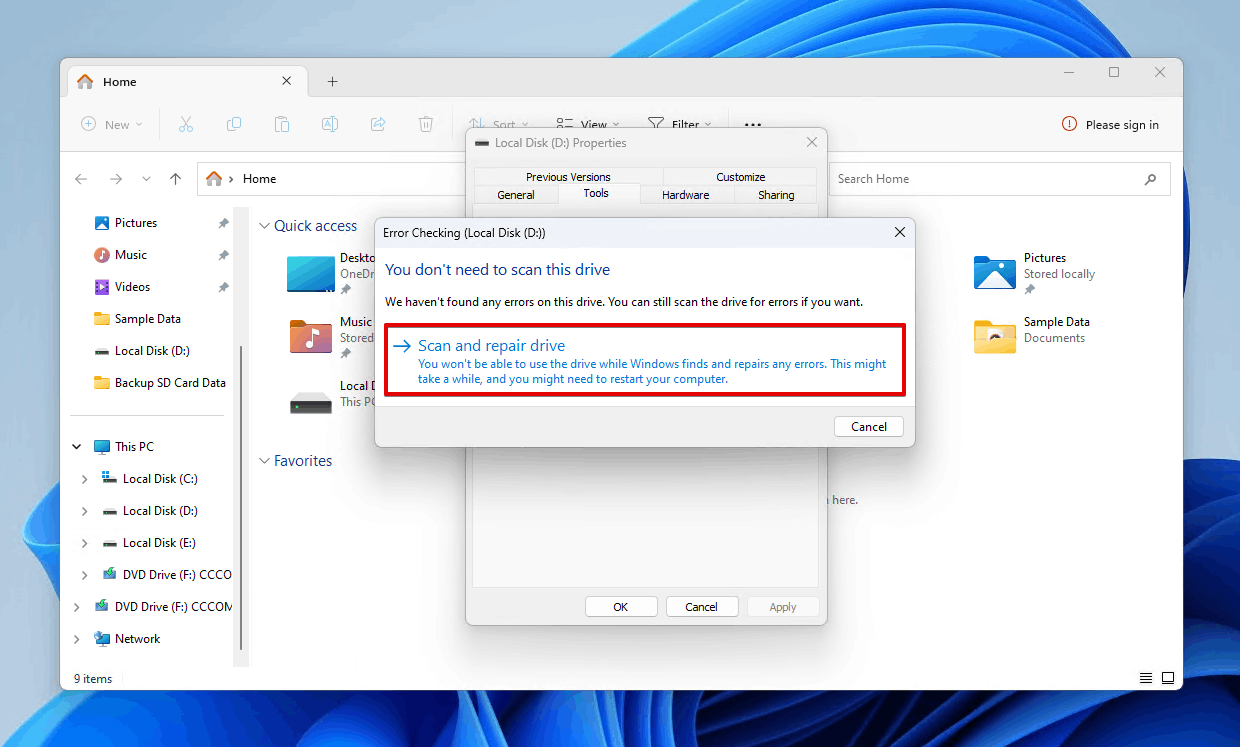Open recent locations chevron dropdown
Screen dimensions: 1240x747
(146, 179)
